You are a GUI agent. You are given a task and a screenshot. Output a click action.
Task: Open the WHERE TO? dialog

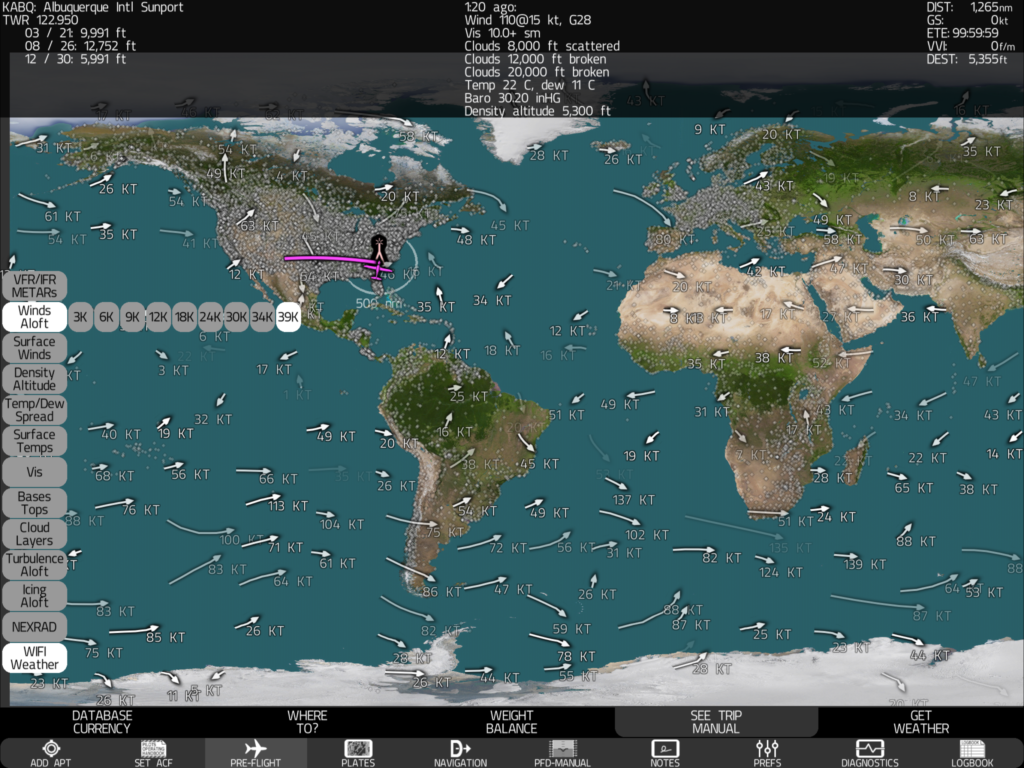click(x=307, y=721)
